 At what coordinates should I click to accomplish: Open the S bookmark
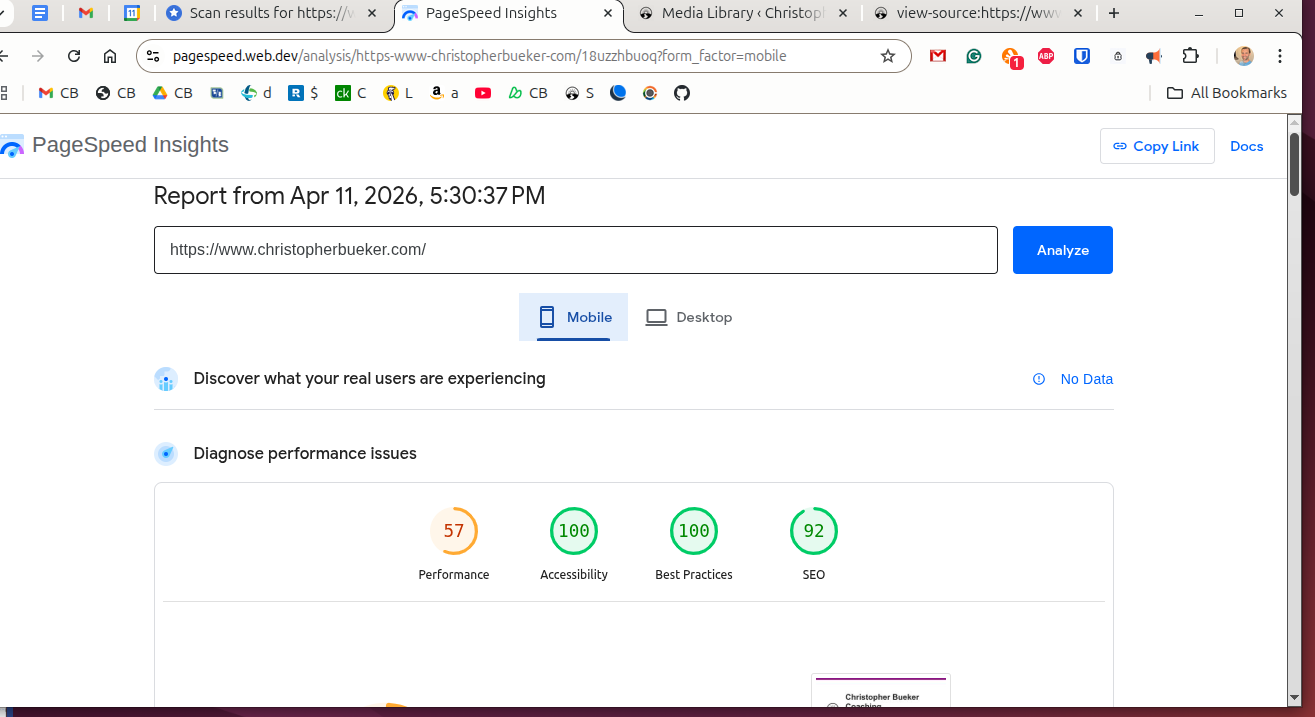click(x=579, y=93)
